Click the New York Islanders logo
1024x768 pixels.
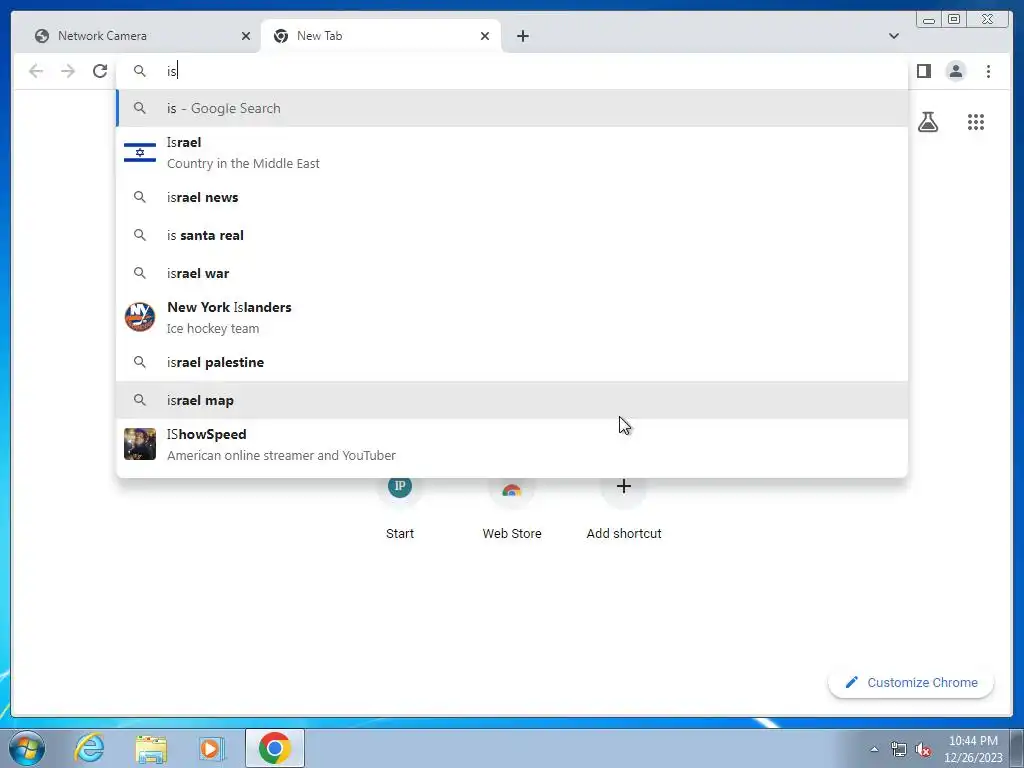point(140,317)
